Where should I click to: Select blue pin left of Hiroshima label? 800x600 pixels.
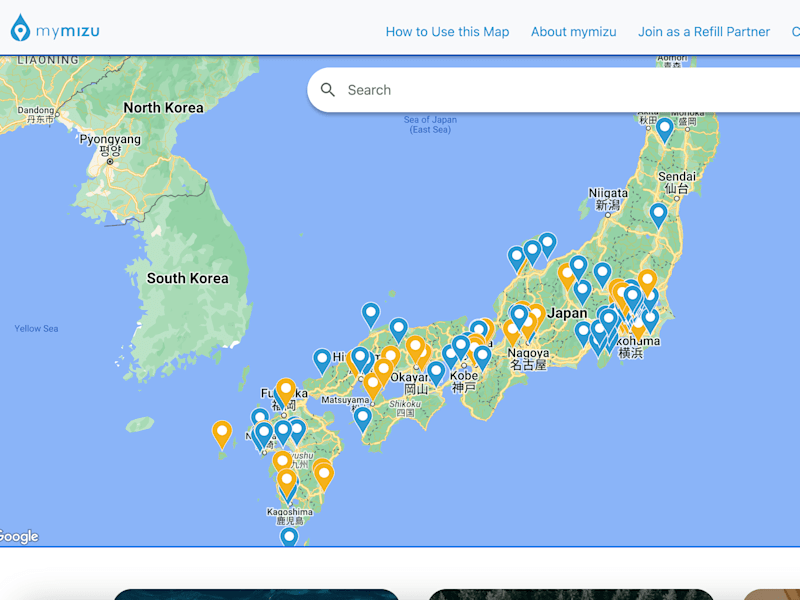pos(322,361)
